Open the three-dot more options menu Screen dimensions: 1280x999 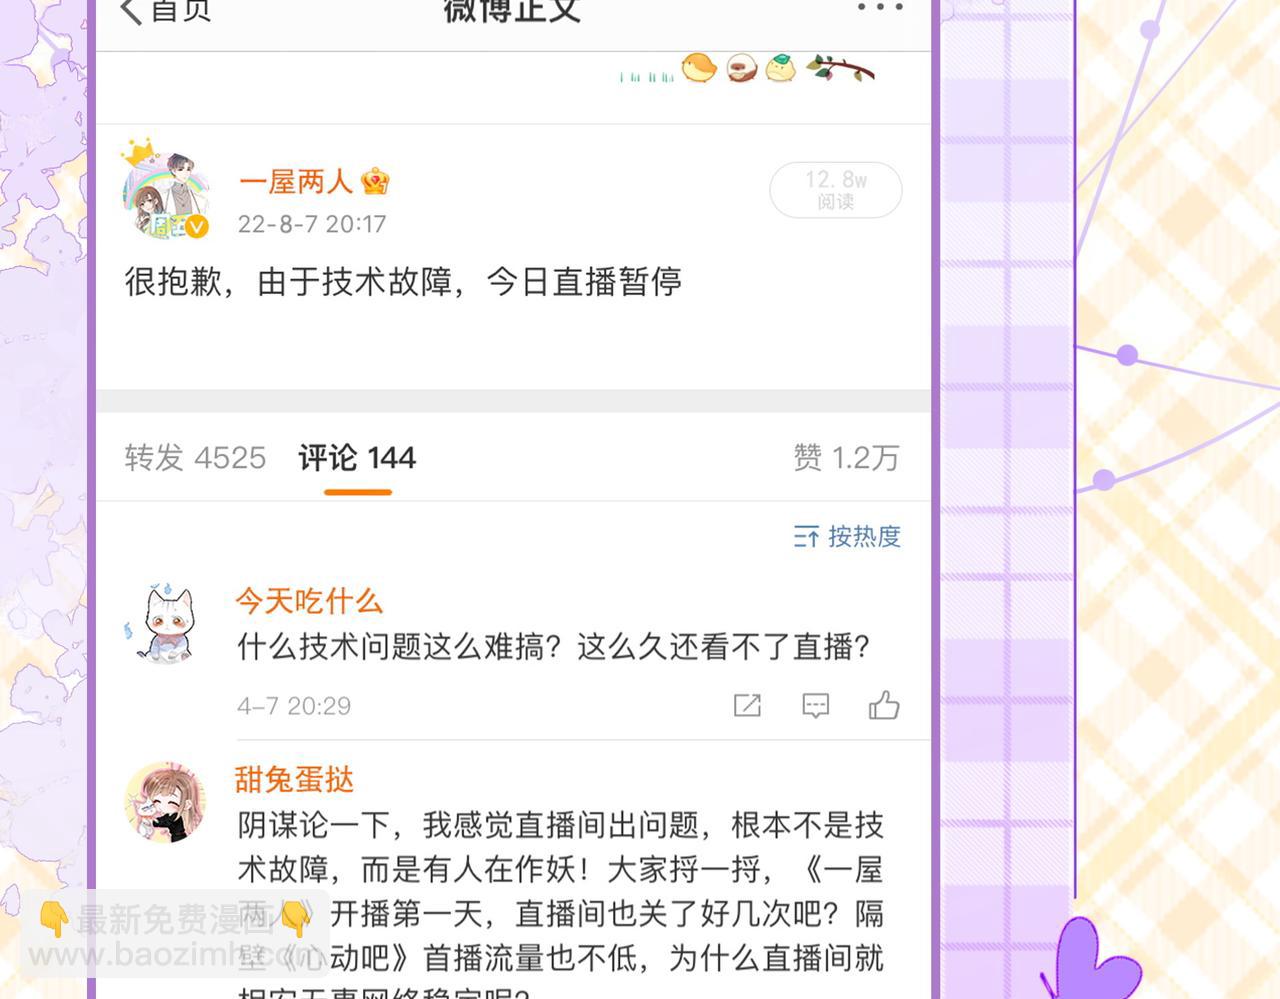880,8
